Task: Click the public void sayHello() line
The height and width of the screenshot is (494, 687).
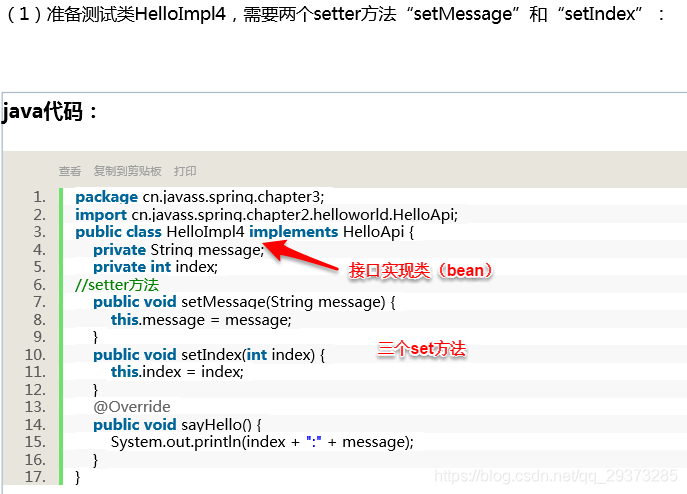Action: pyautogui.click(x=177, y=425)
